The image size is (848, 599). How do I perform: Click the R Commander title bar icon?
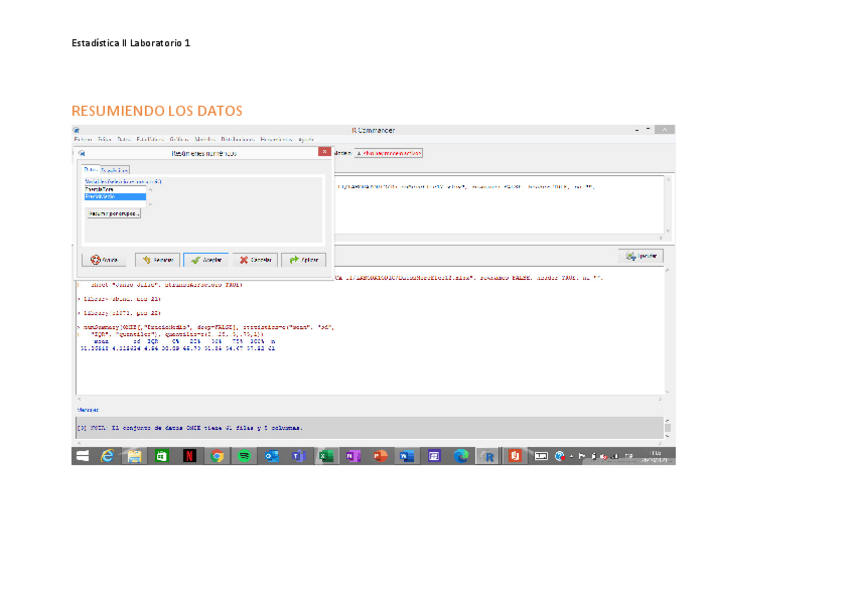click(x=77, y=130)
